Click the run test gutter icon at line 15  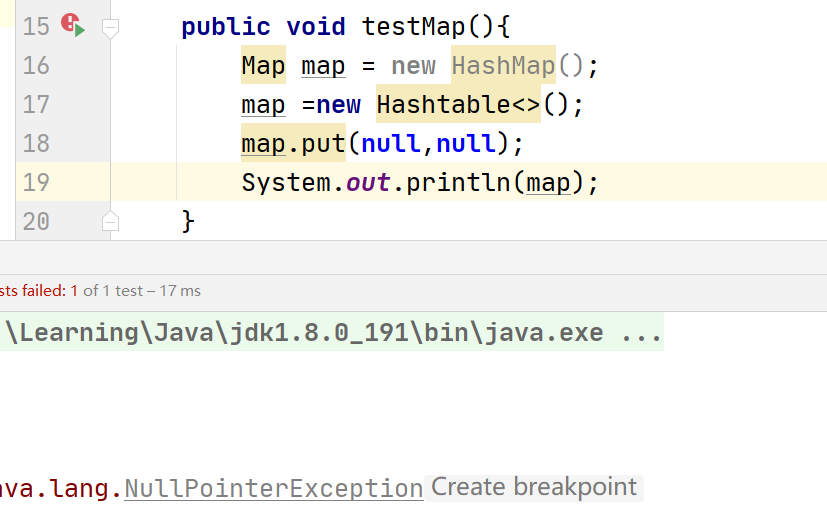(x=73, y=25)
